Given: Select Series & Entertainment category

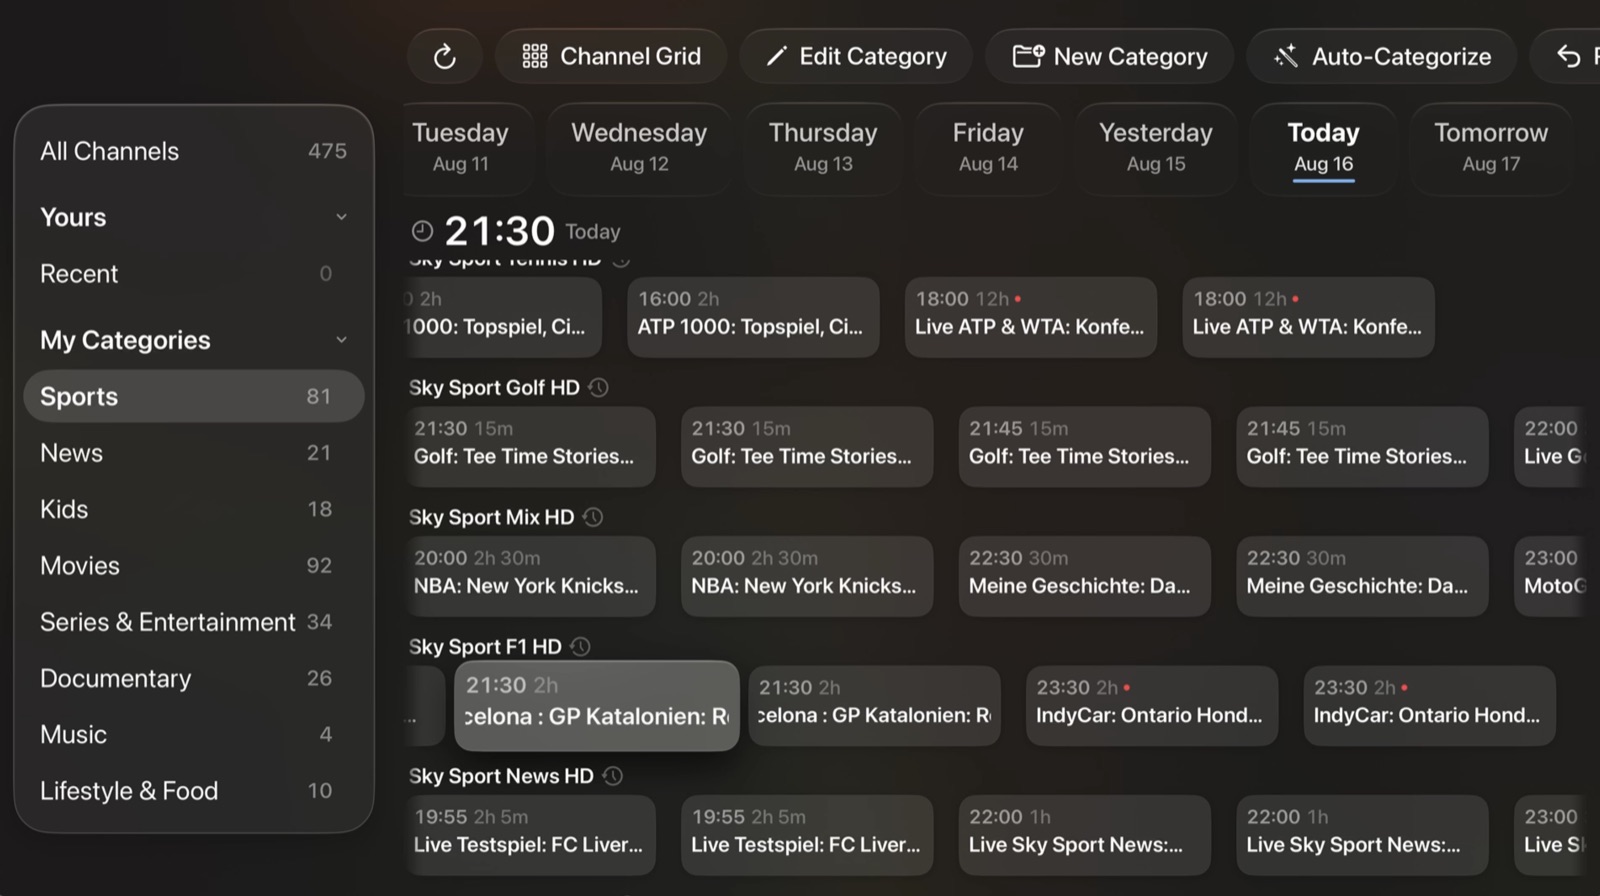Looking at the screenshot, I should pyautogui.click(x=194, y=622).
